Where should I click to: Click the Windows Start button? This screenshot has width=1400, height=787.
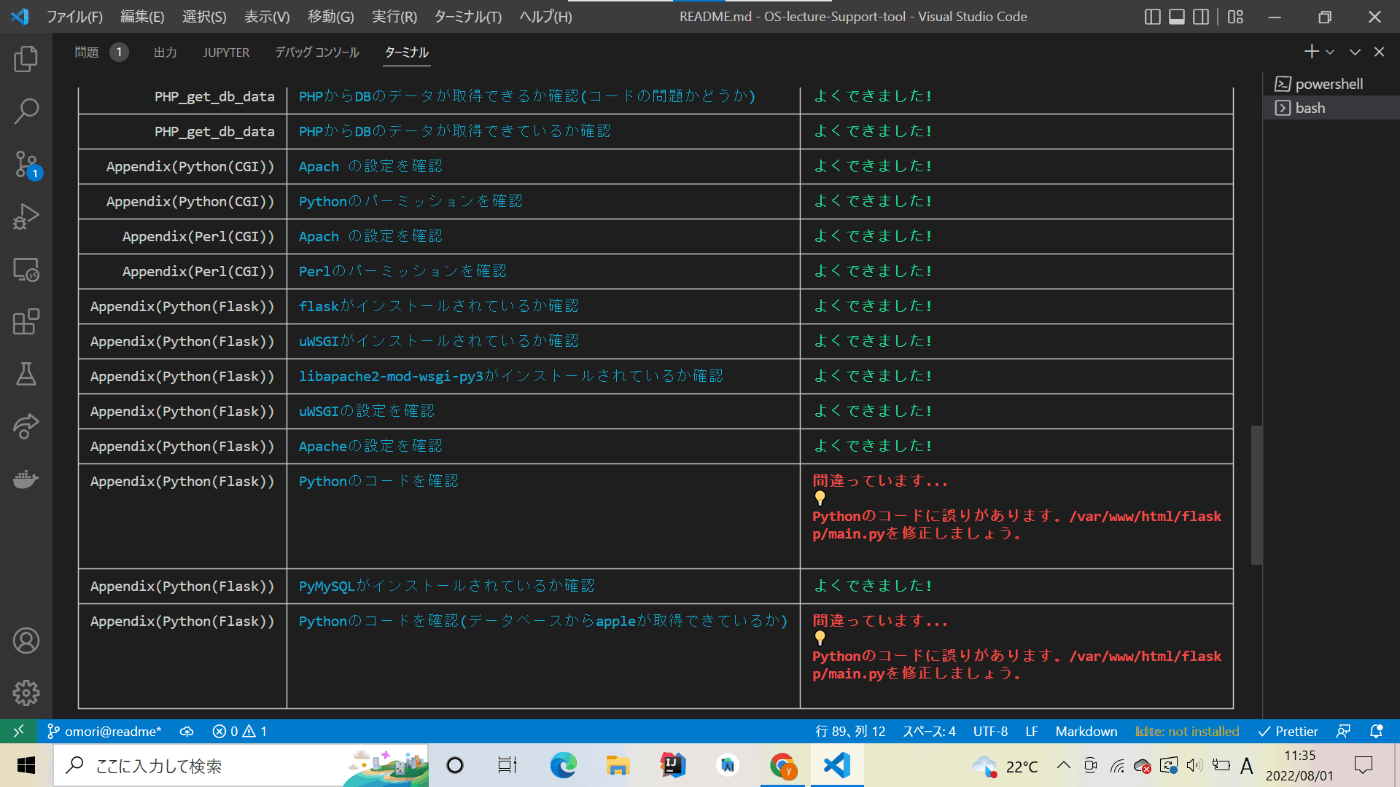[x=24, y=766]
